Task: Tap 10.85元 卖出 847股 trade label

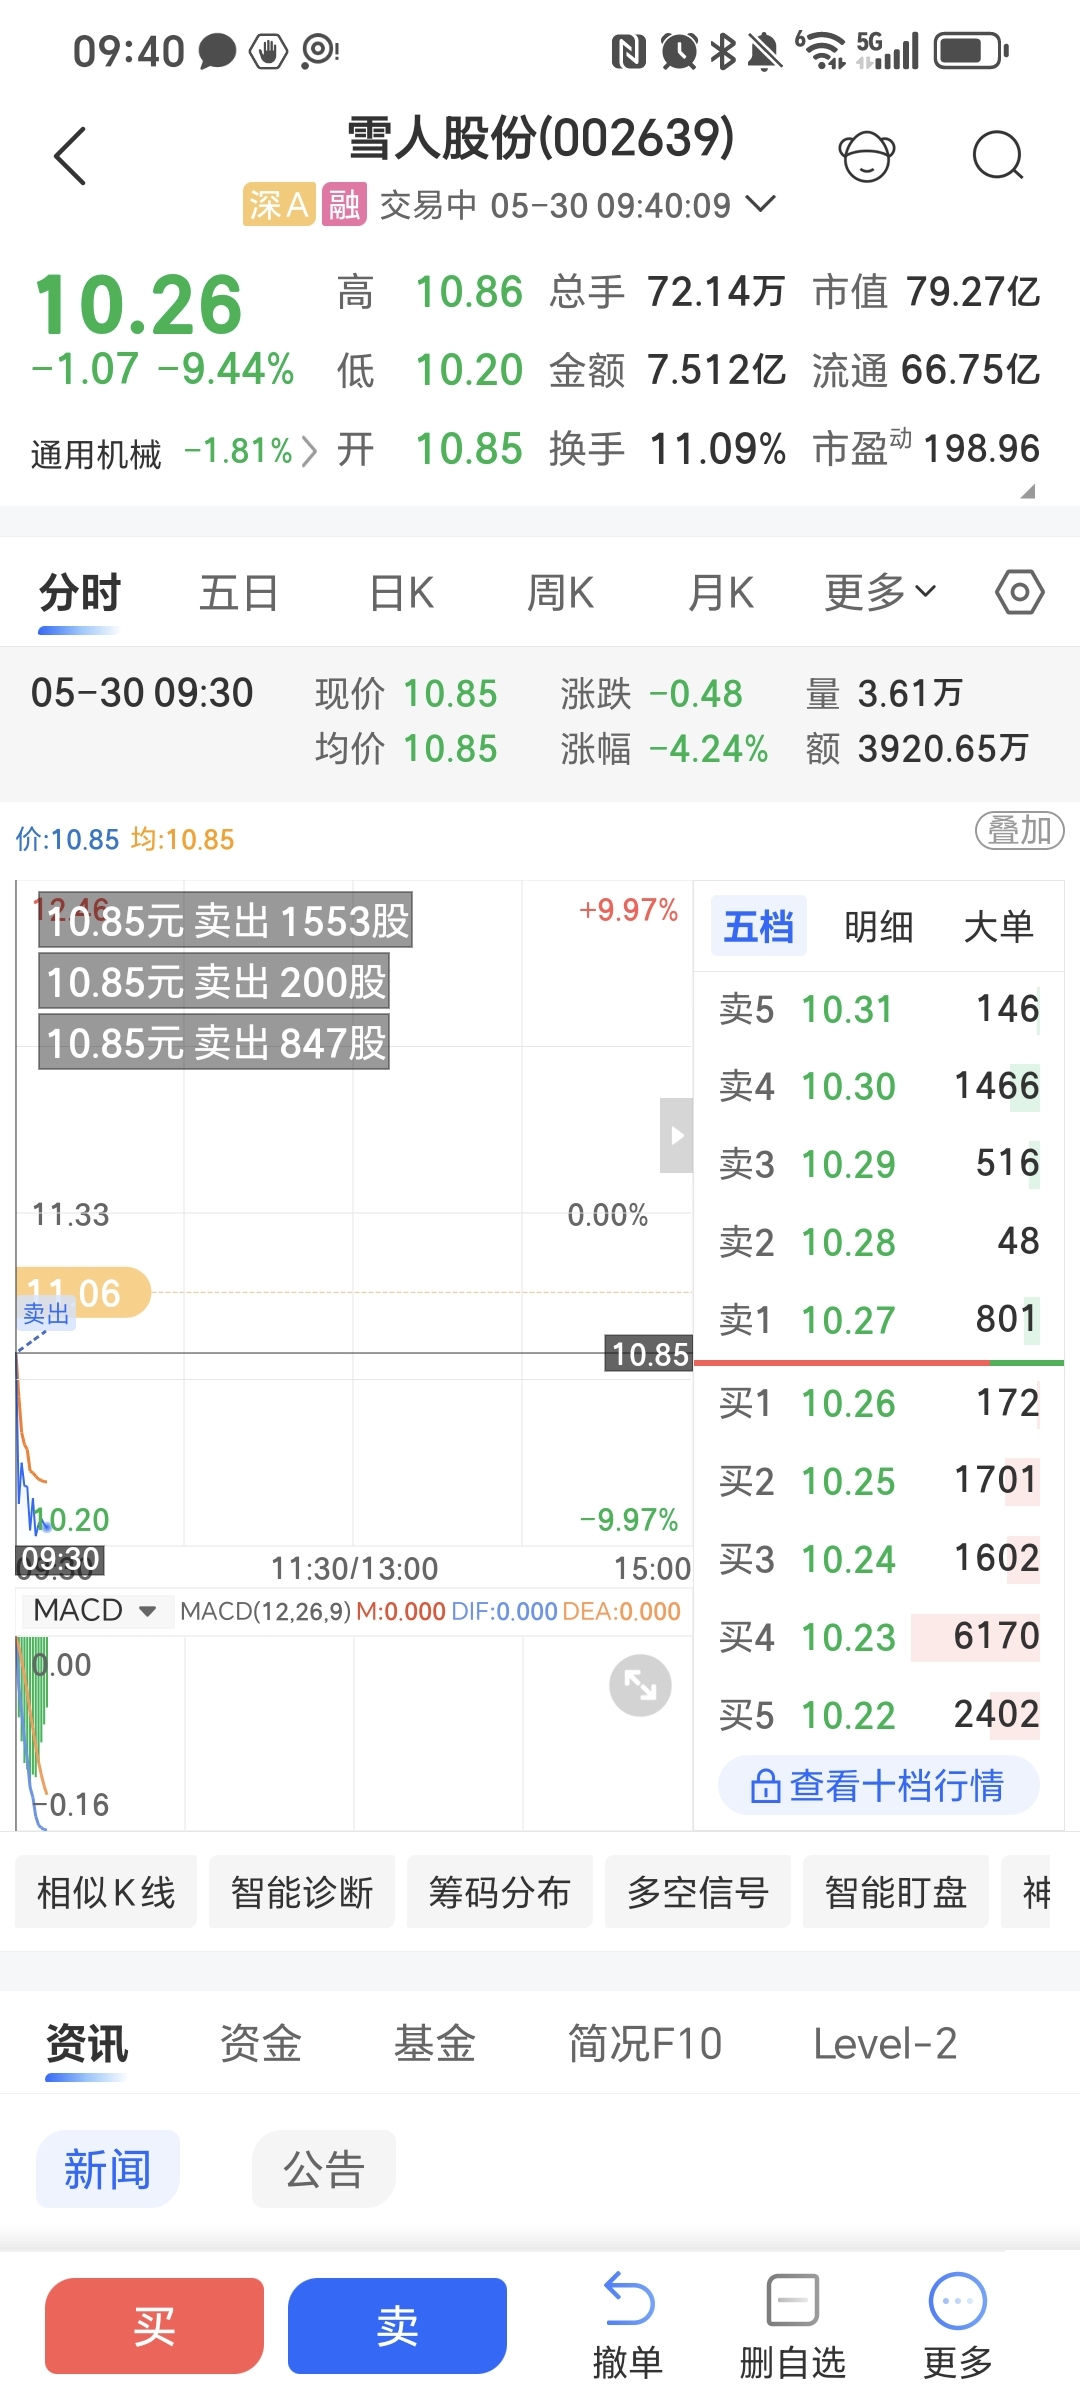Action: pos(214,1042)
